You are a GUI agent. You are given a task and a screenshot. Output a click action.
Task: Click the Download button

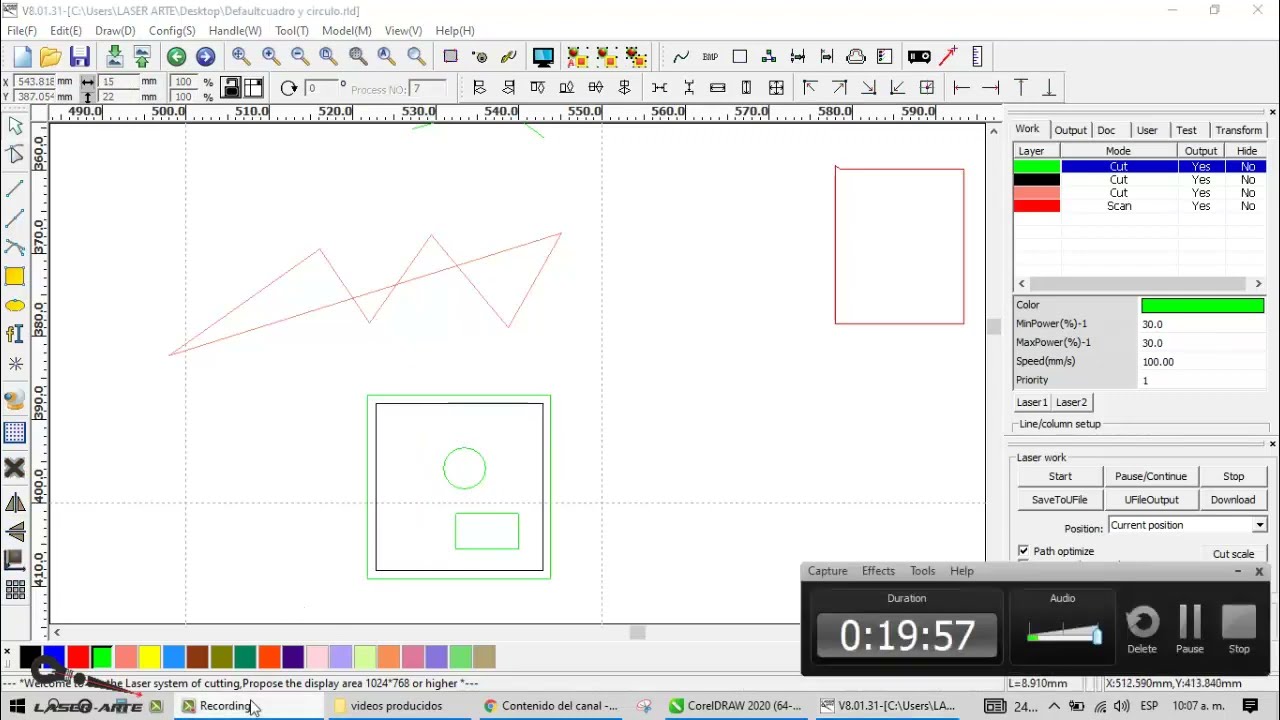point(1233,499)
